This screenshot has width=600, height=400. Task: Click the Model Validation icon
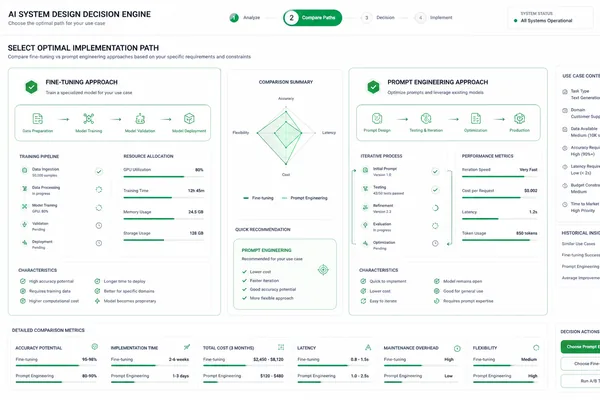pos(140,119)
